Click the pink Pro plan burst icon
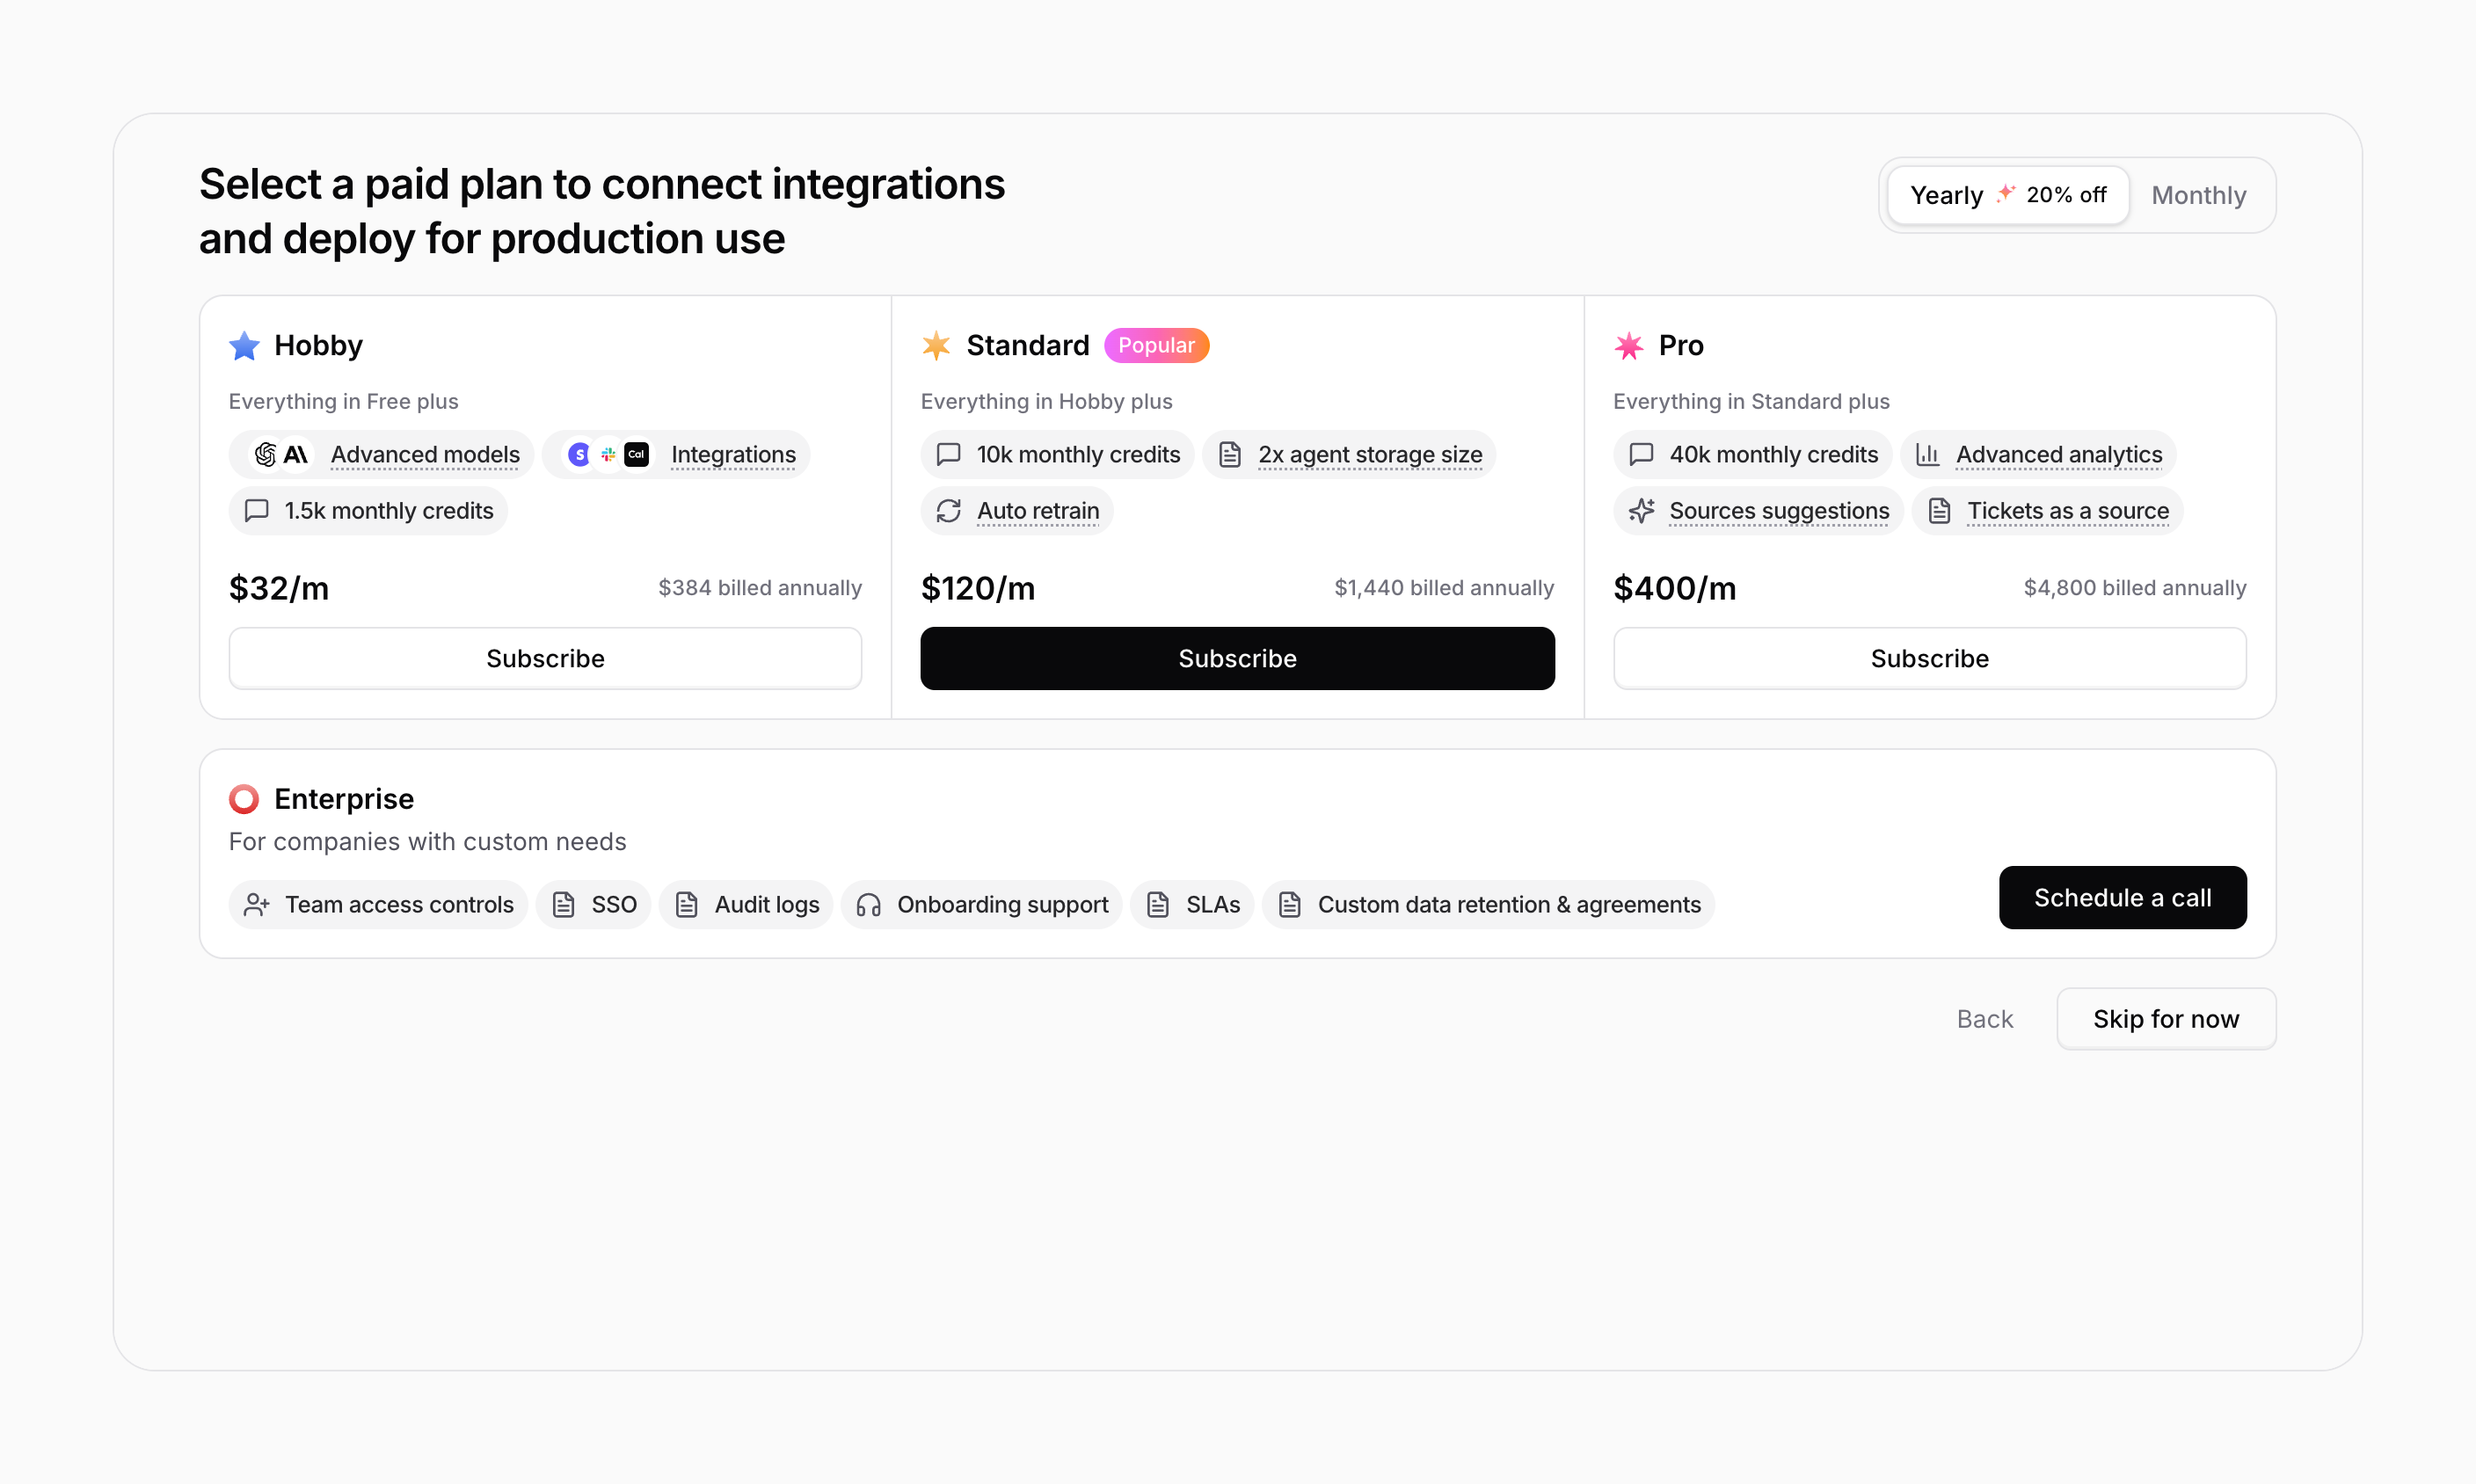This screenshot has width=2476, height=1484. (x=1629, y=346)
